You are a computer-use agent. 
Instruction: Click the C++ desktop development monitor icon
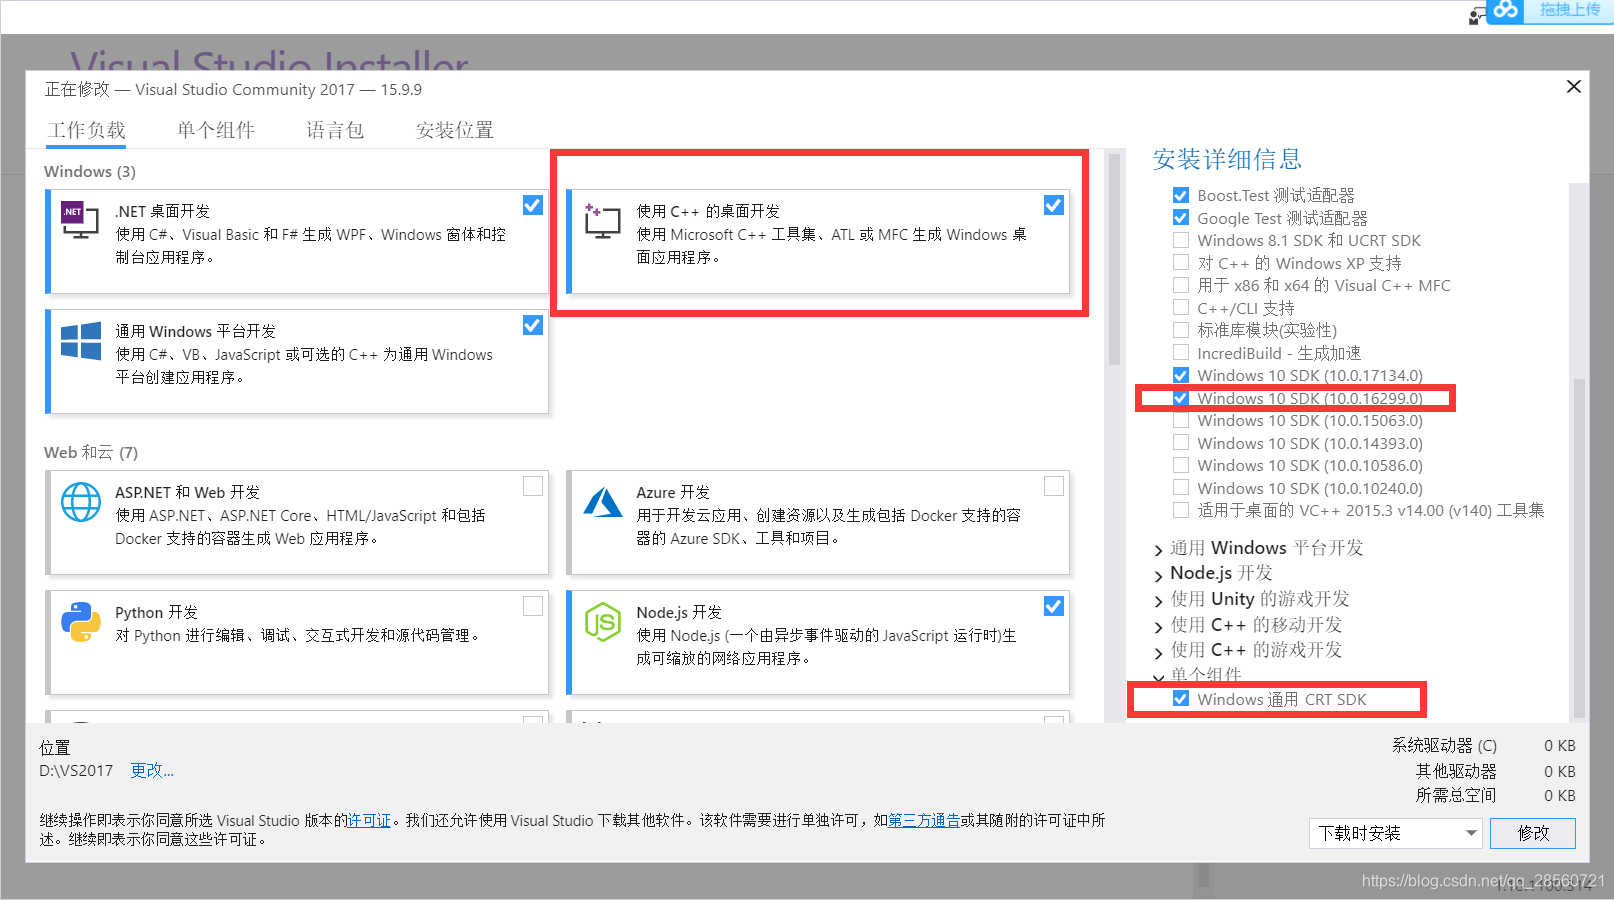pos(602,220)
